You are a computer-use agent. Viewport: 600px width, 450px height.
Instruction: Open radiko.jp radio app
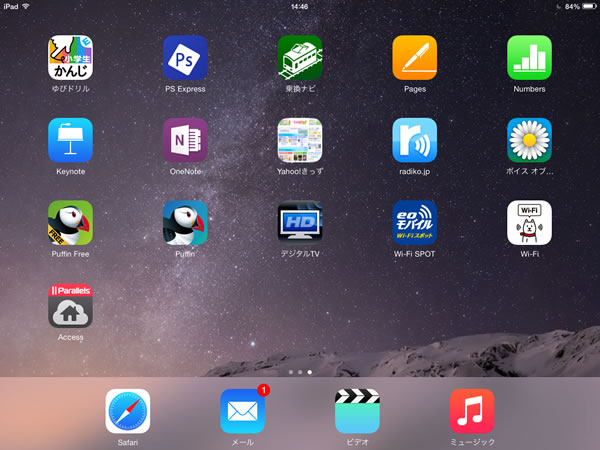tap(415, 140)
